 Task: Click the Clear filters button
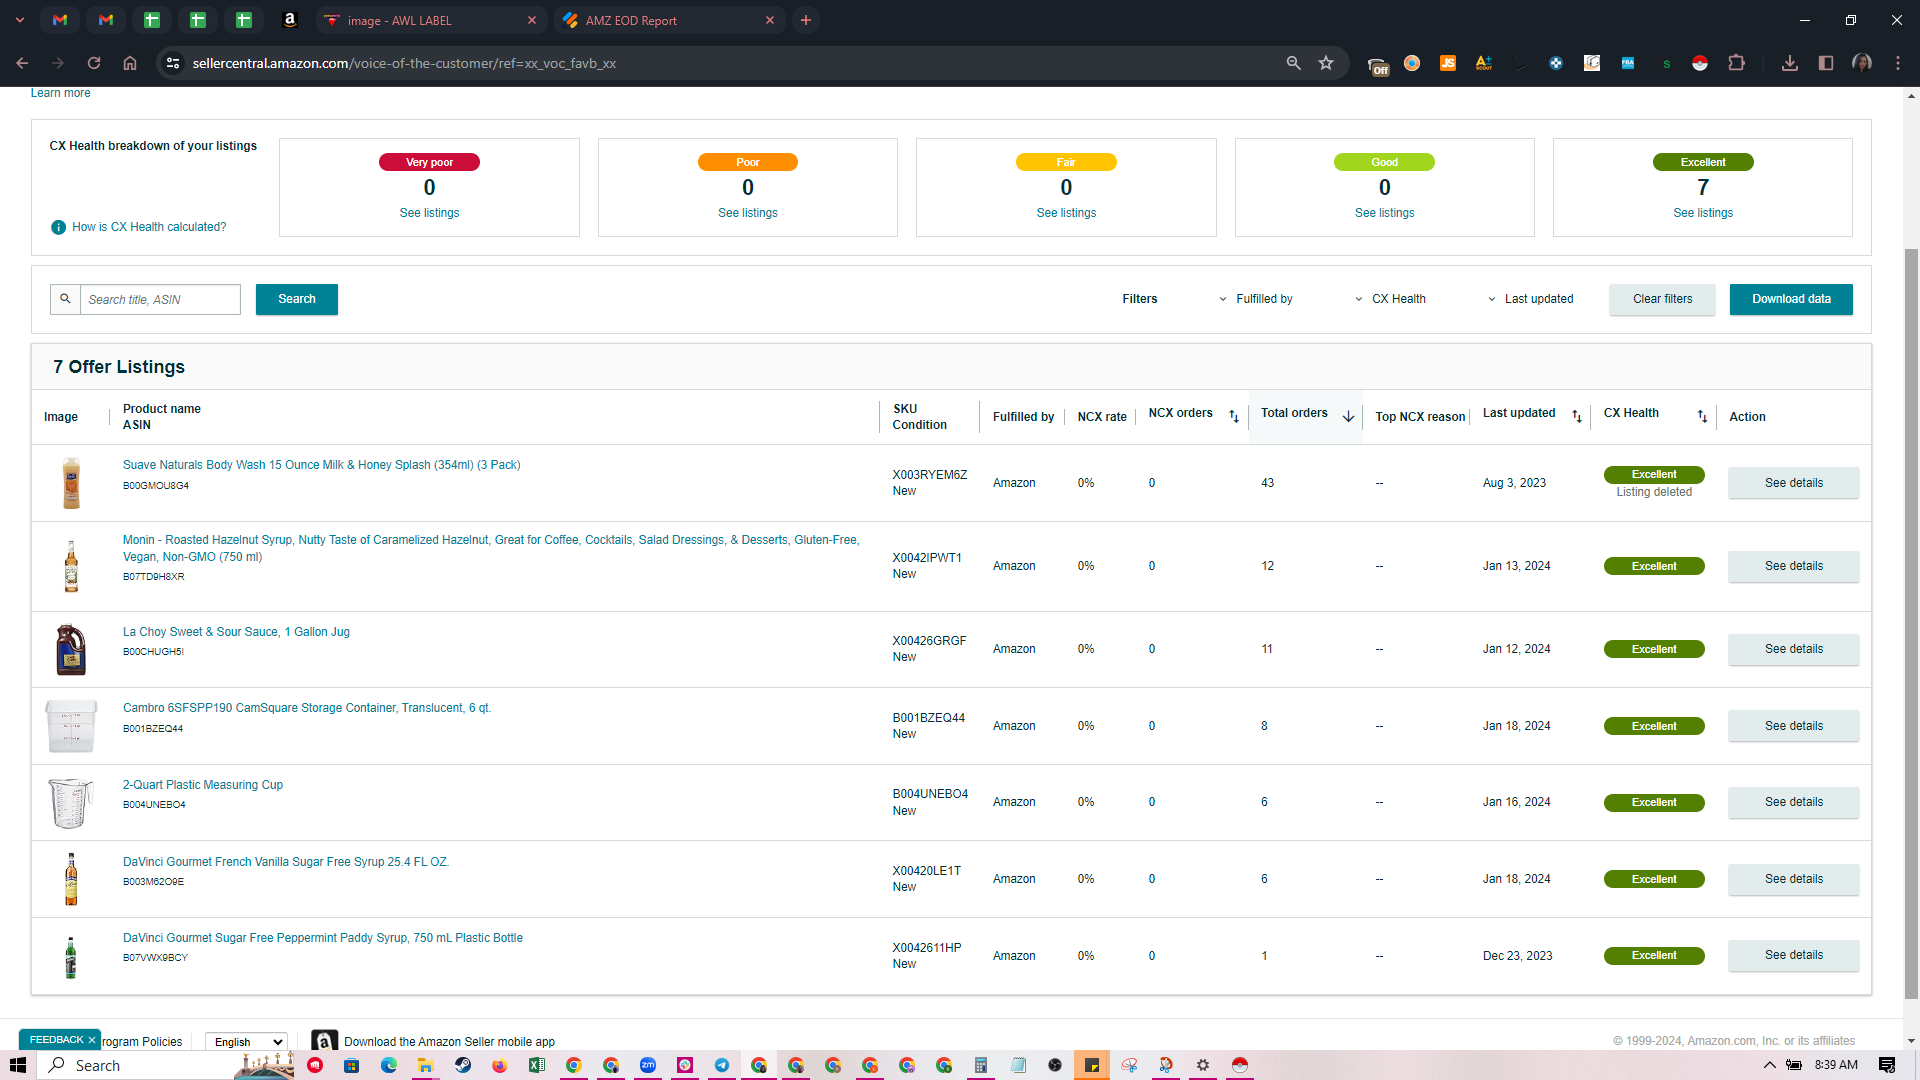(x=1662, y=299)
